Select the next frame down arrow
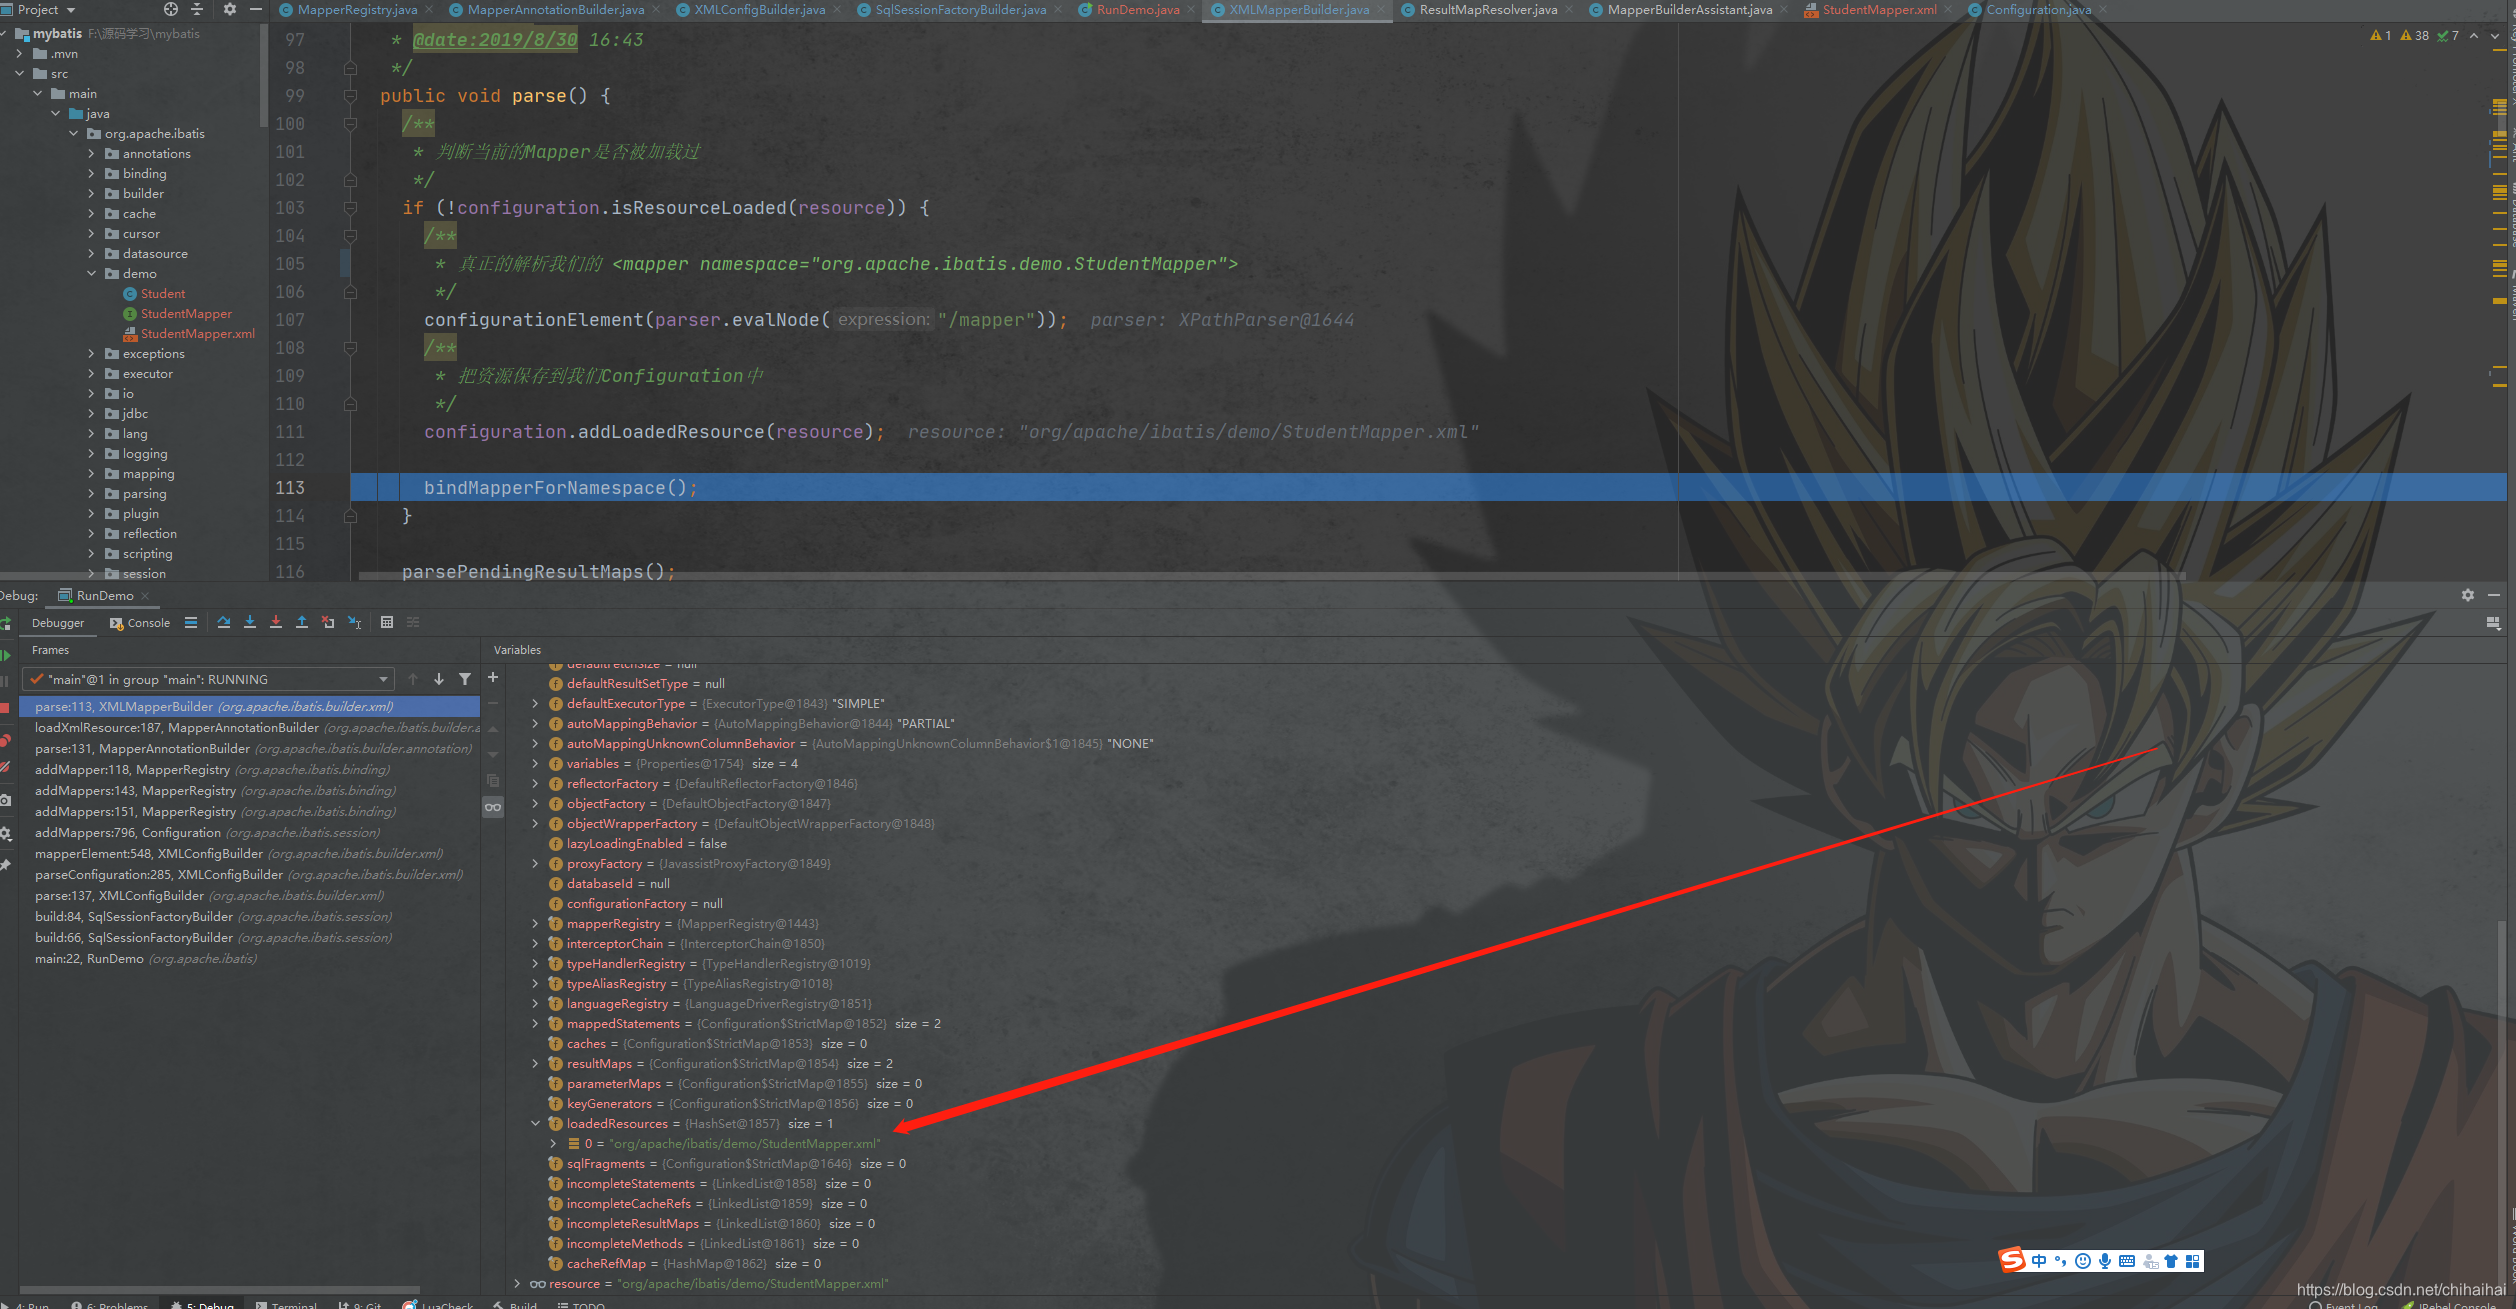Image resolution: width=2516 pixels, height=1309 pixels. tap(439, 679)
